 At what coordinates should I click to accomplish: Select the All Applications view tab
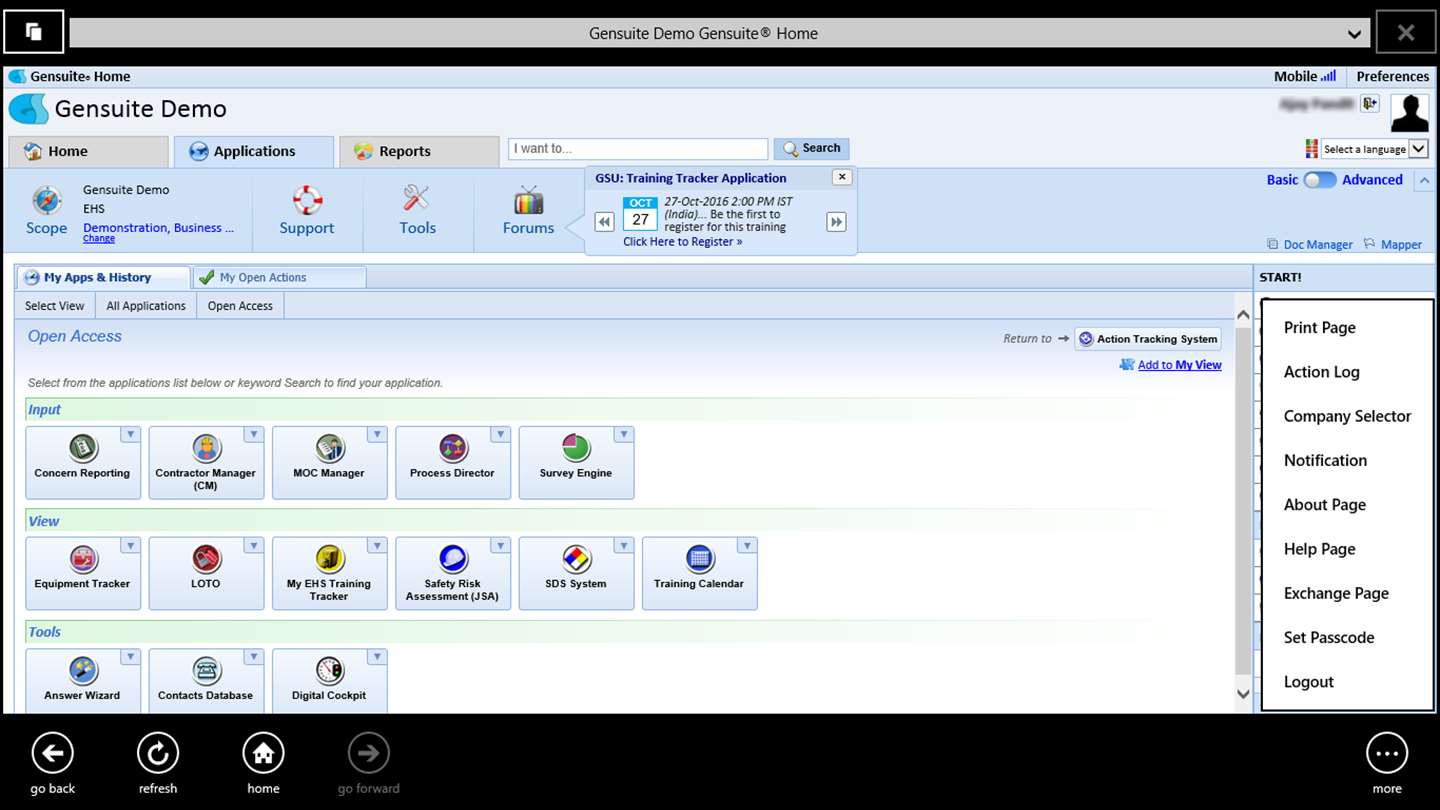pos(146,306)
